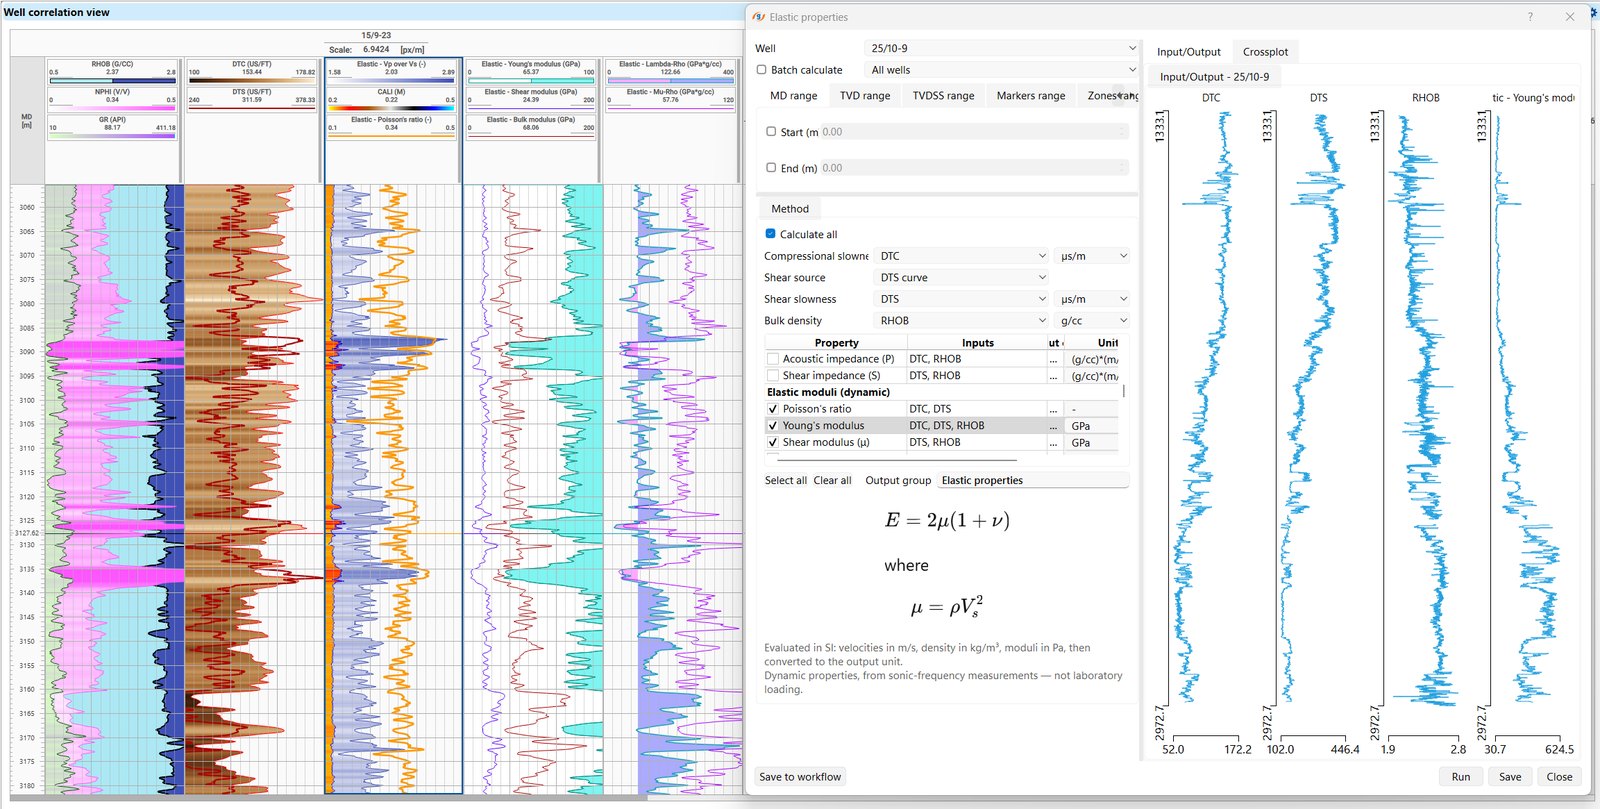Check the Acoustic impedance (P) property
The height and width of the screenshot is (809, 1600).
(773, 359)
